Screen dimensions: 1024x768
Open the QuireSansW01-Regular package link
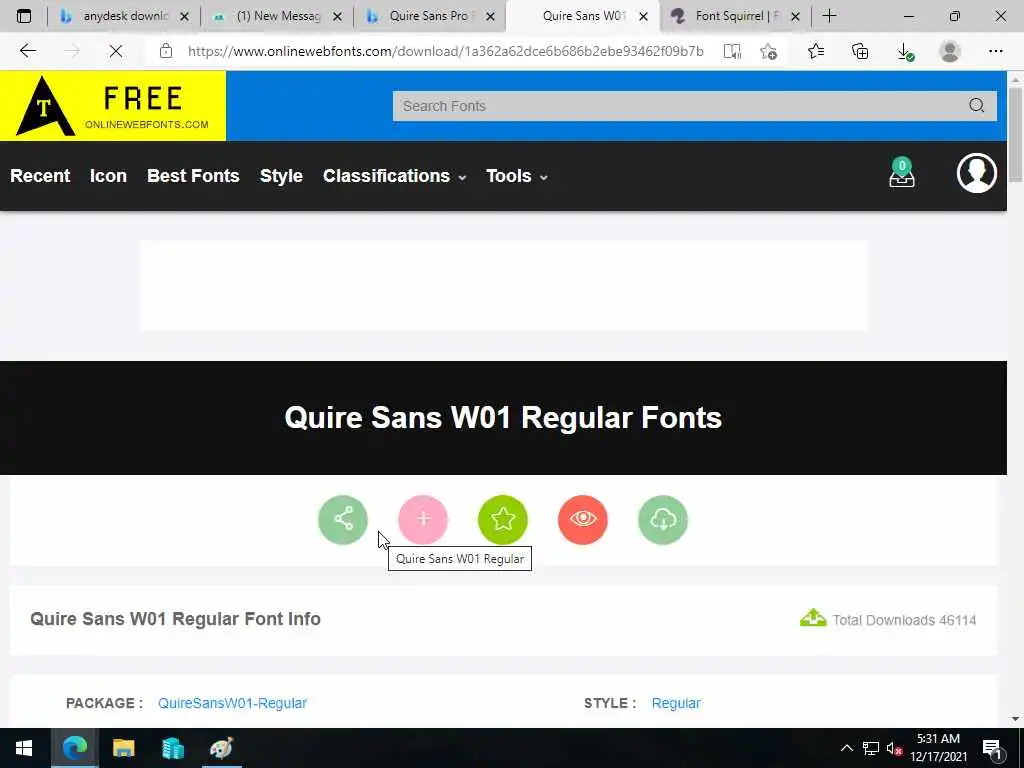(x=232, y=703)
